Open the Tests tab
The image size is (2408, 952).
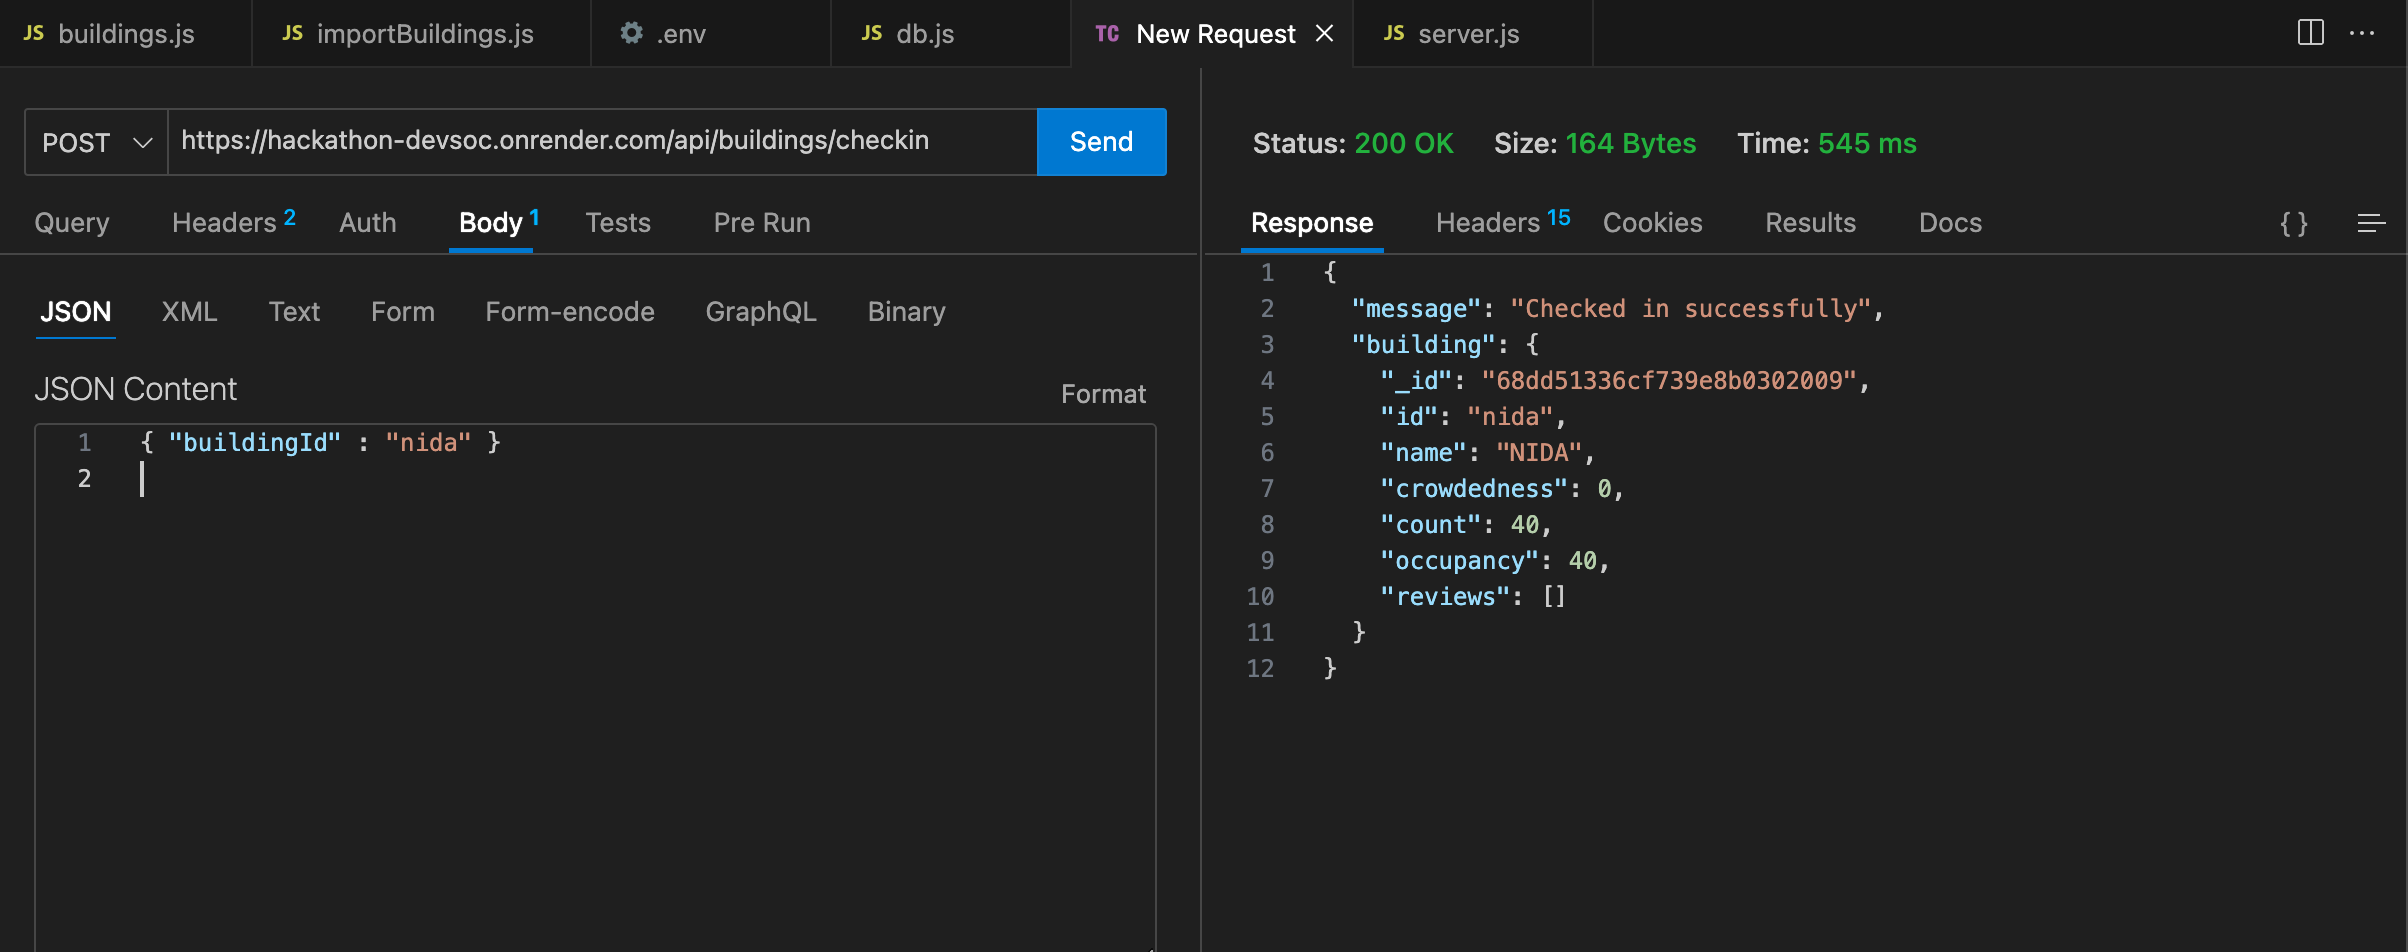618,223
